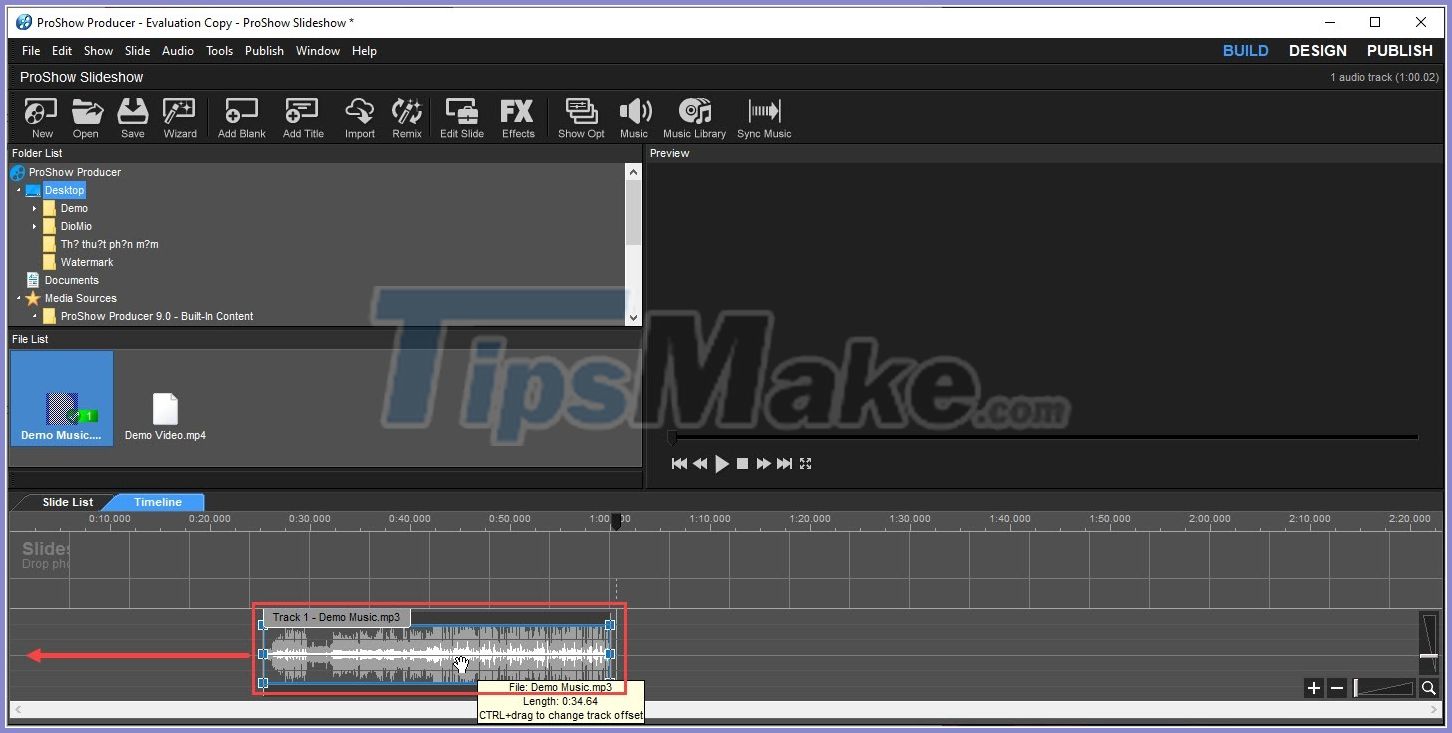Open Show Options via Show Opt icon
This screenshot has height=733, width=1452.
[x=581, y=117]
